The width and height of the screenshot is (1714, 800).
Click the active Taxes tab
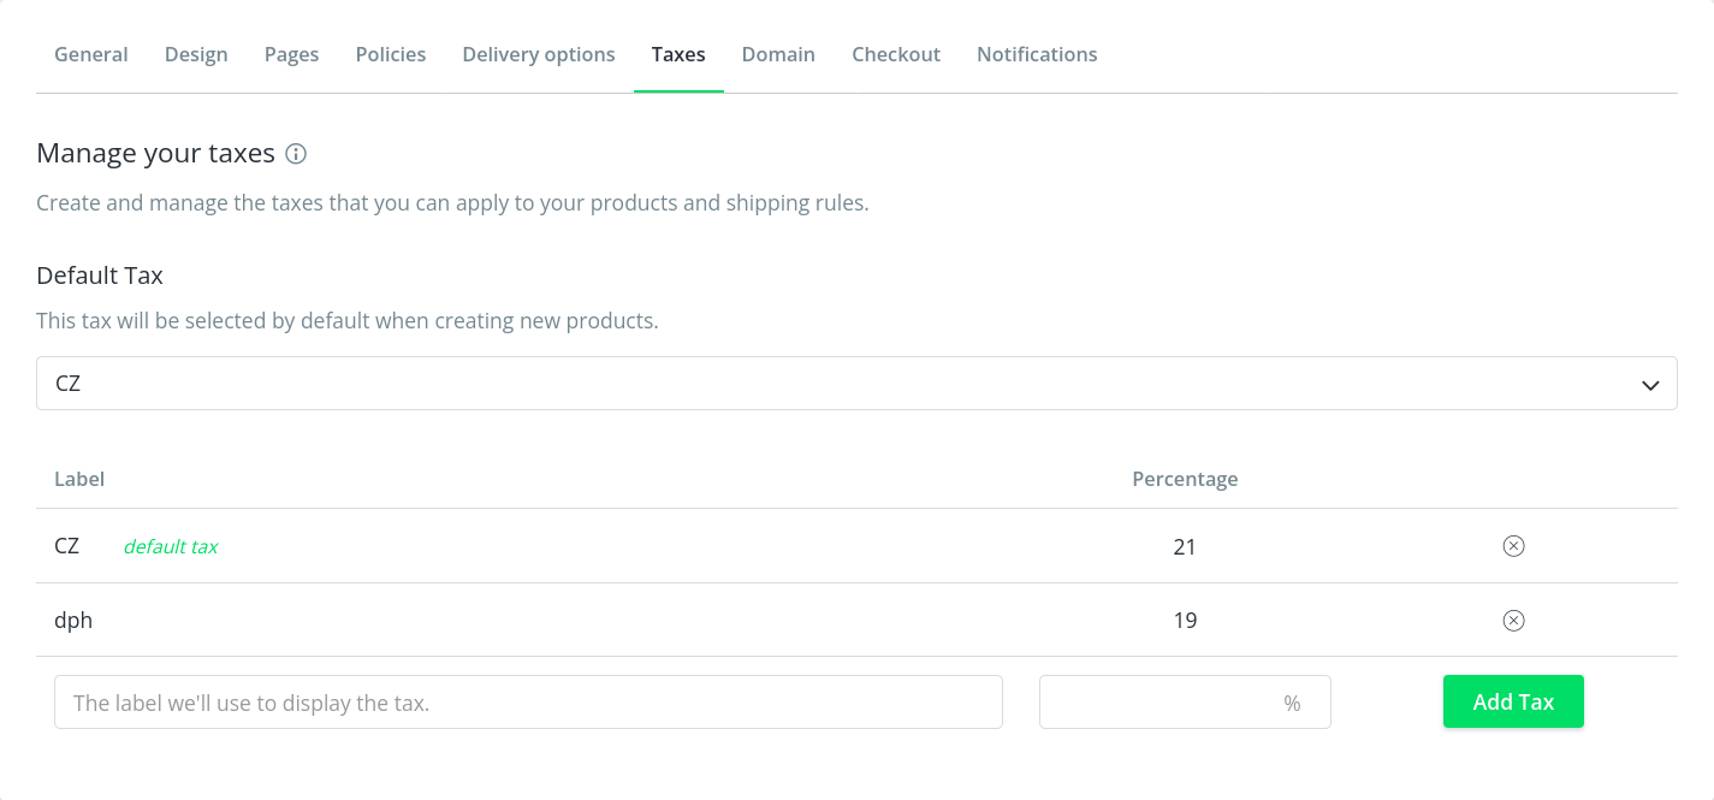[678, 55]
